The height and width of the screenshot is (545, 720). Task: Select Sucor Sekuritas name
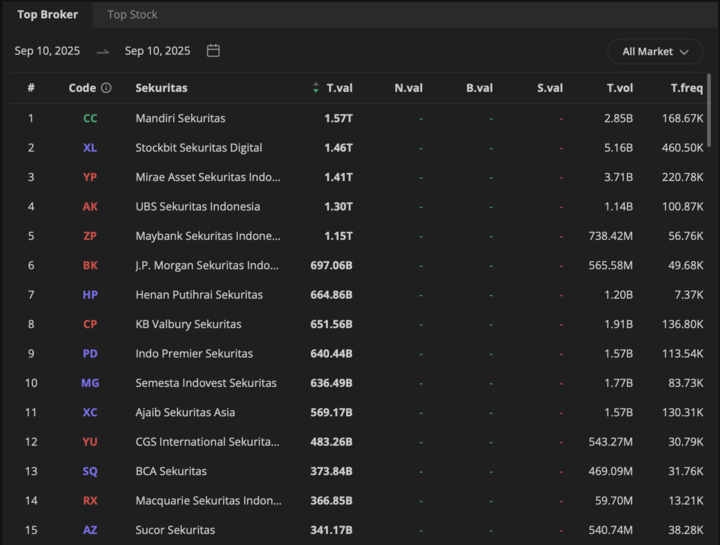click(x=175, y=530)
